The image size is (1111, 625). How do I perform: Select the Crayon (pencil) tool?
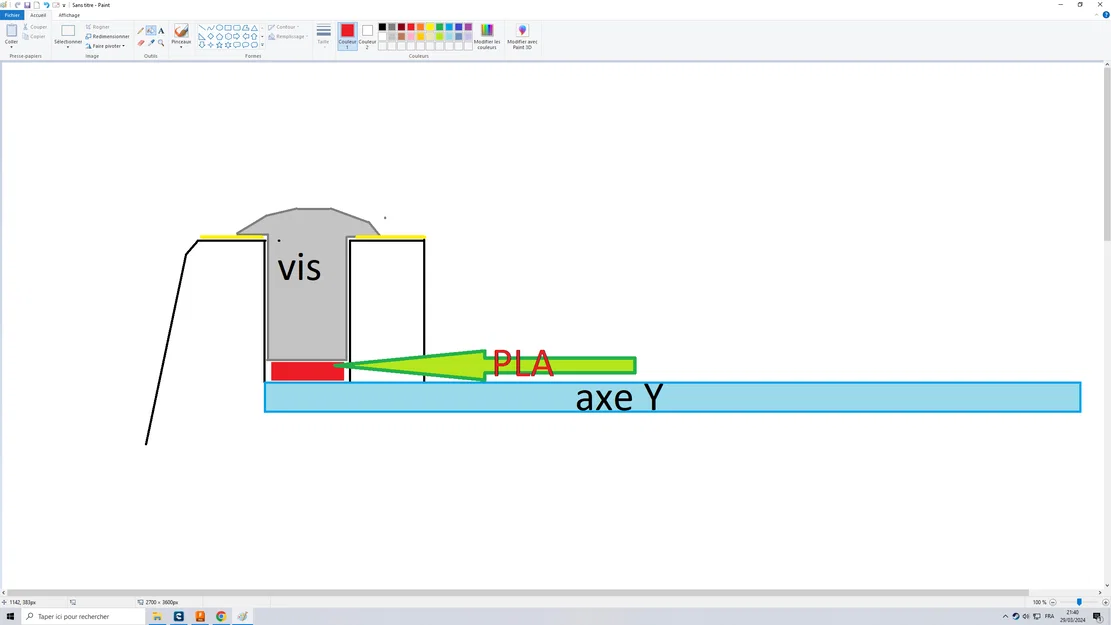[x=139, y=29]
